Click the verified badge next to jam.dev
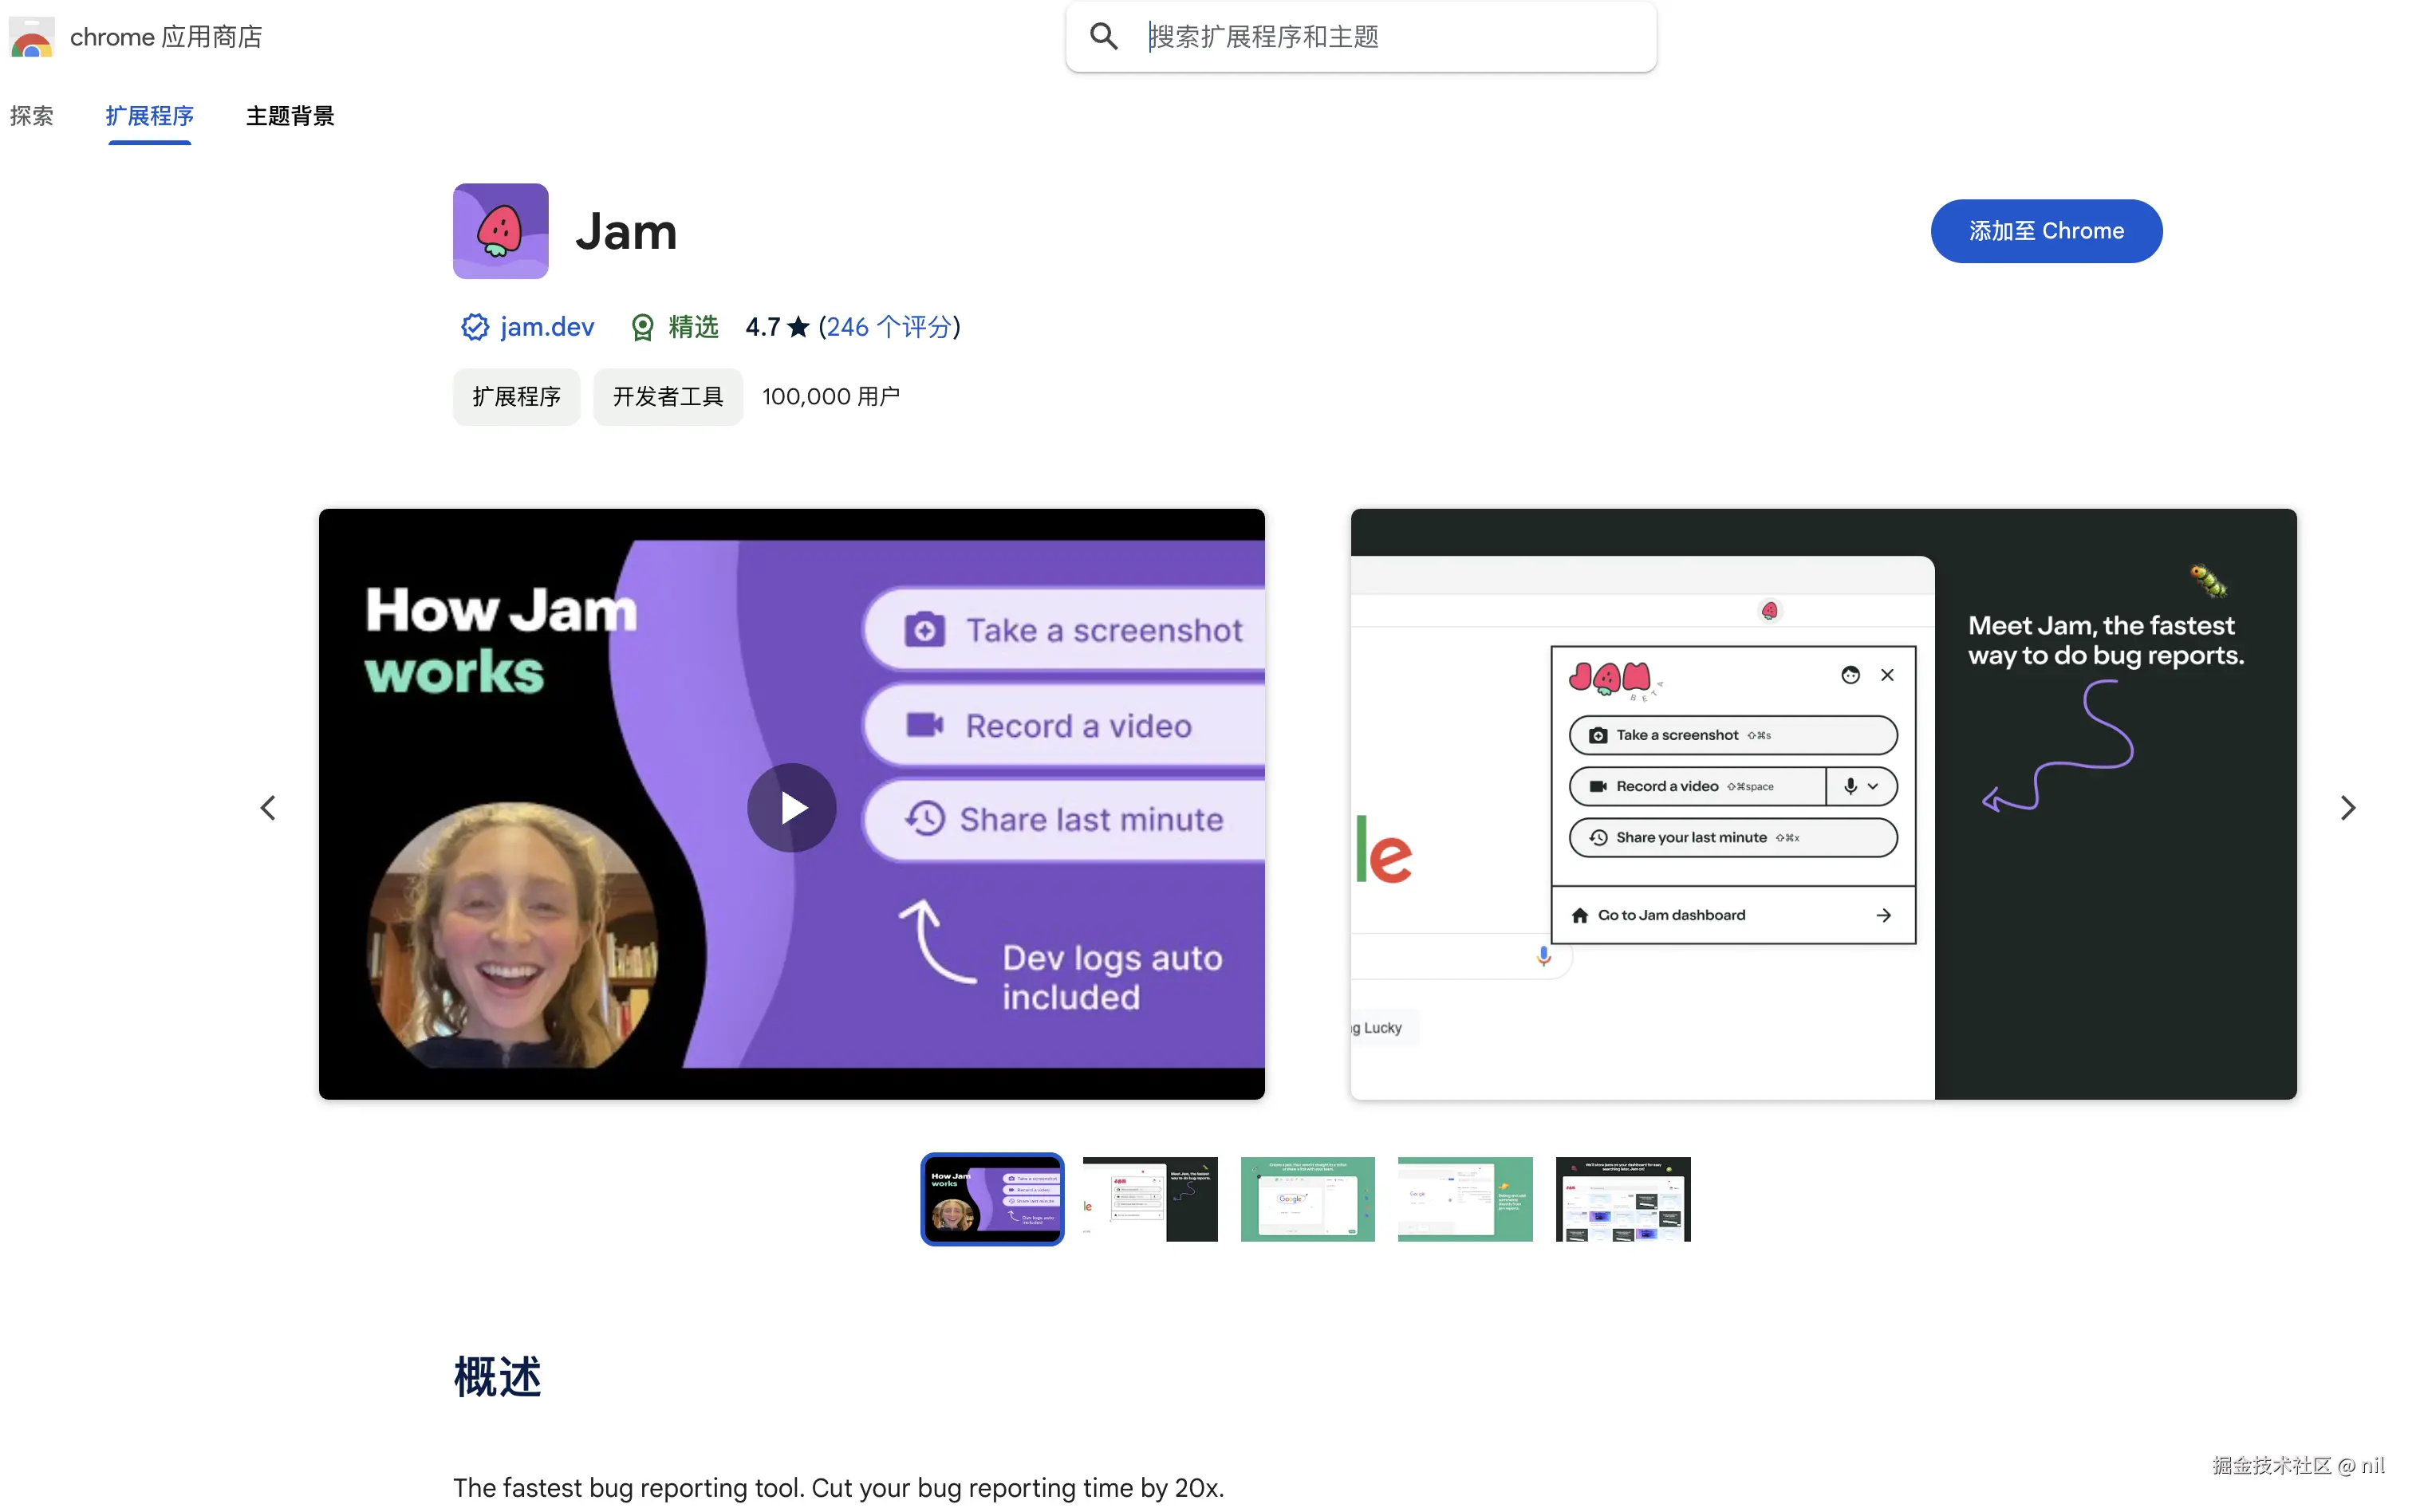The height and width of the screenshot is (1512, 2420). pos(474,327)
